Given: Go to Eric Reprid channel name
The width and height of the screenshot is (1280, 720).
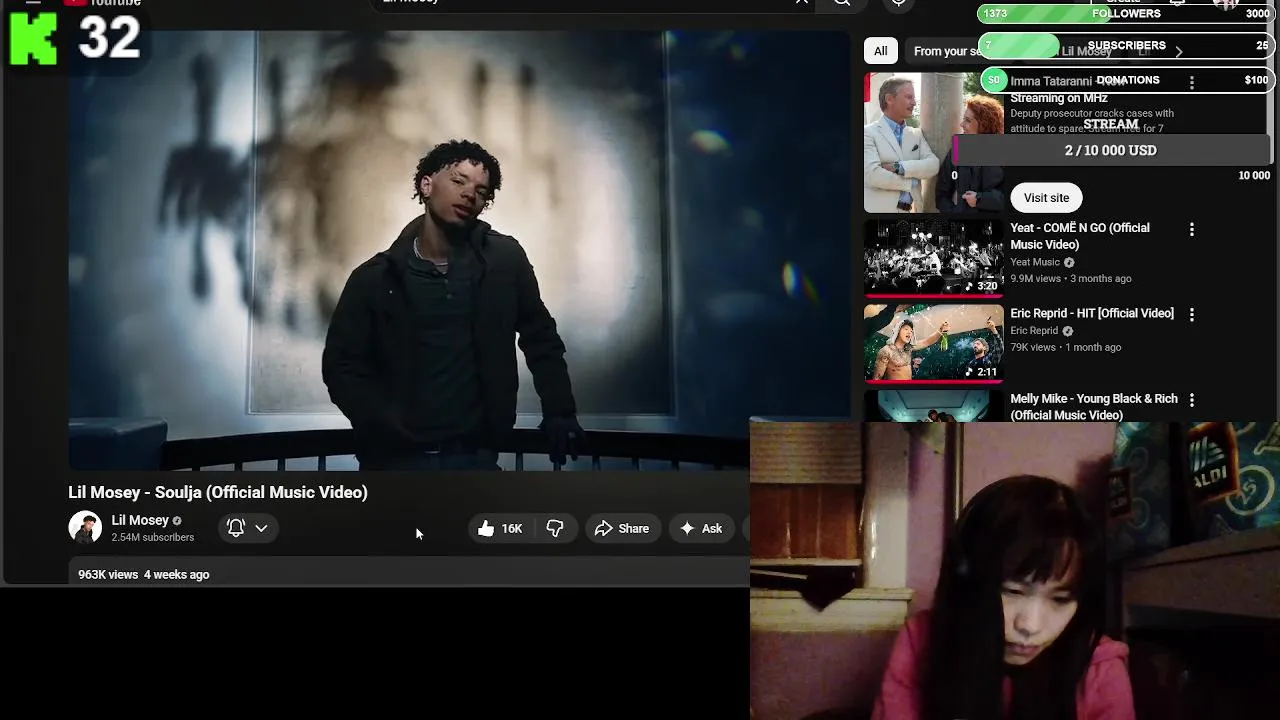Looking at the screenshot, I should [1034, 331].
